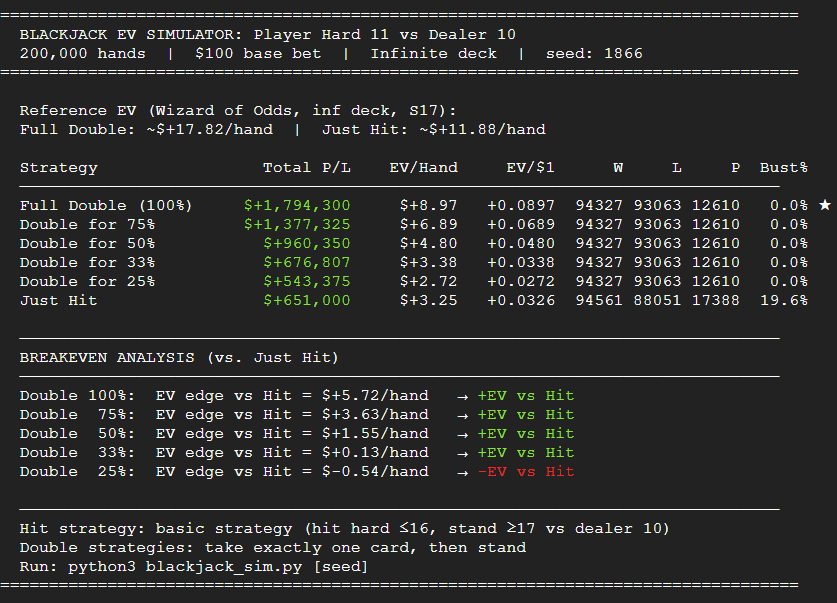Click the edge value '$-0.54/hand'

(375, 472)
